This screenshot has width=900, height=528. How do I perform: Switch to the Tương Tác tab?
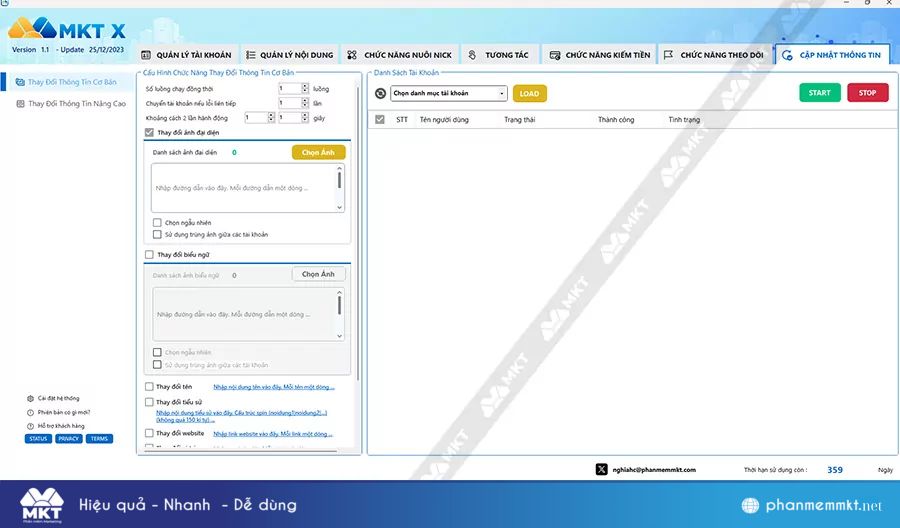click(x=499, y=55)
